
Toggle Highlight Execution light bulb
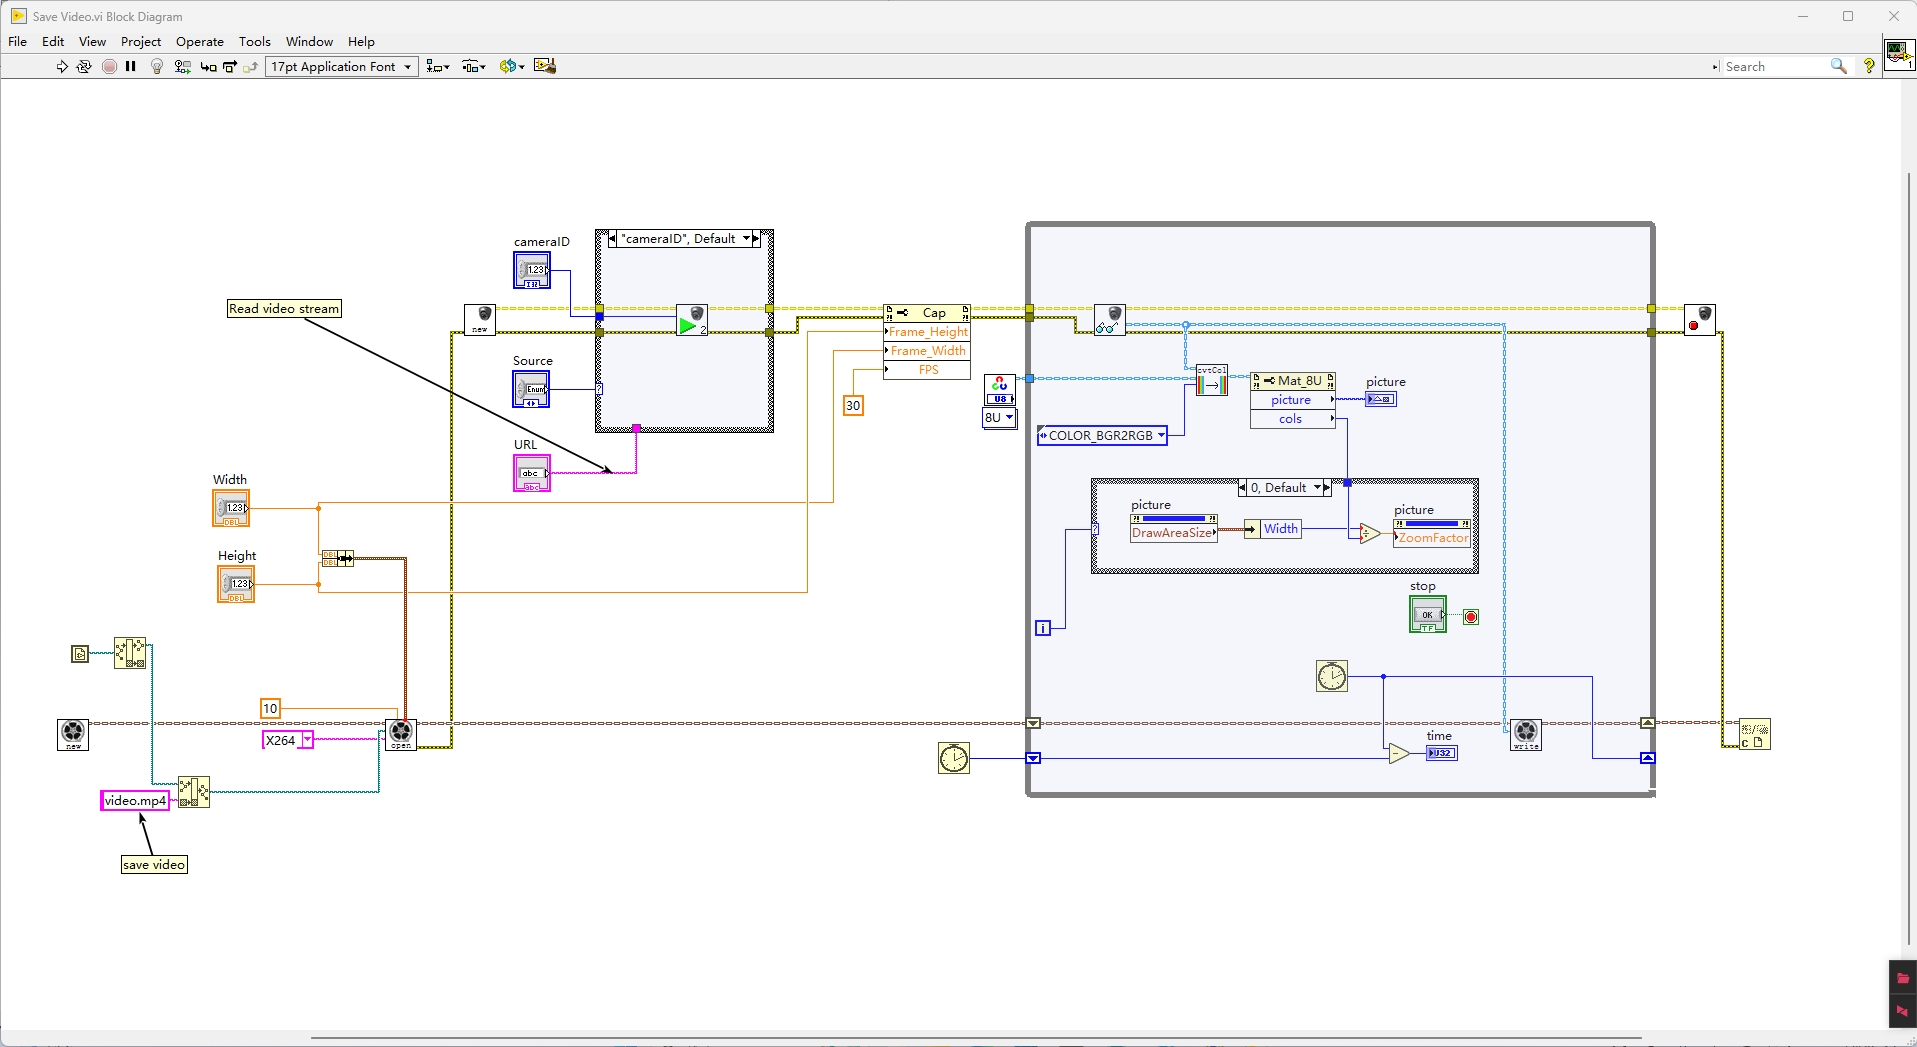(156, 67)
